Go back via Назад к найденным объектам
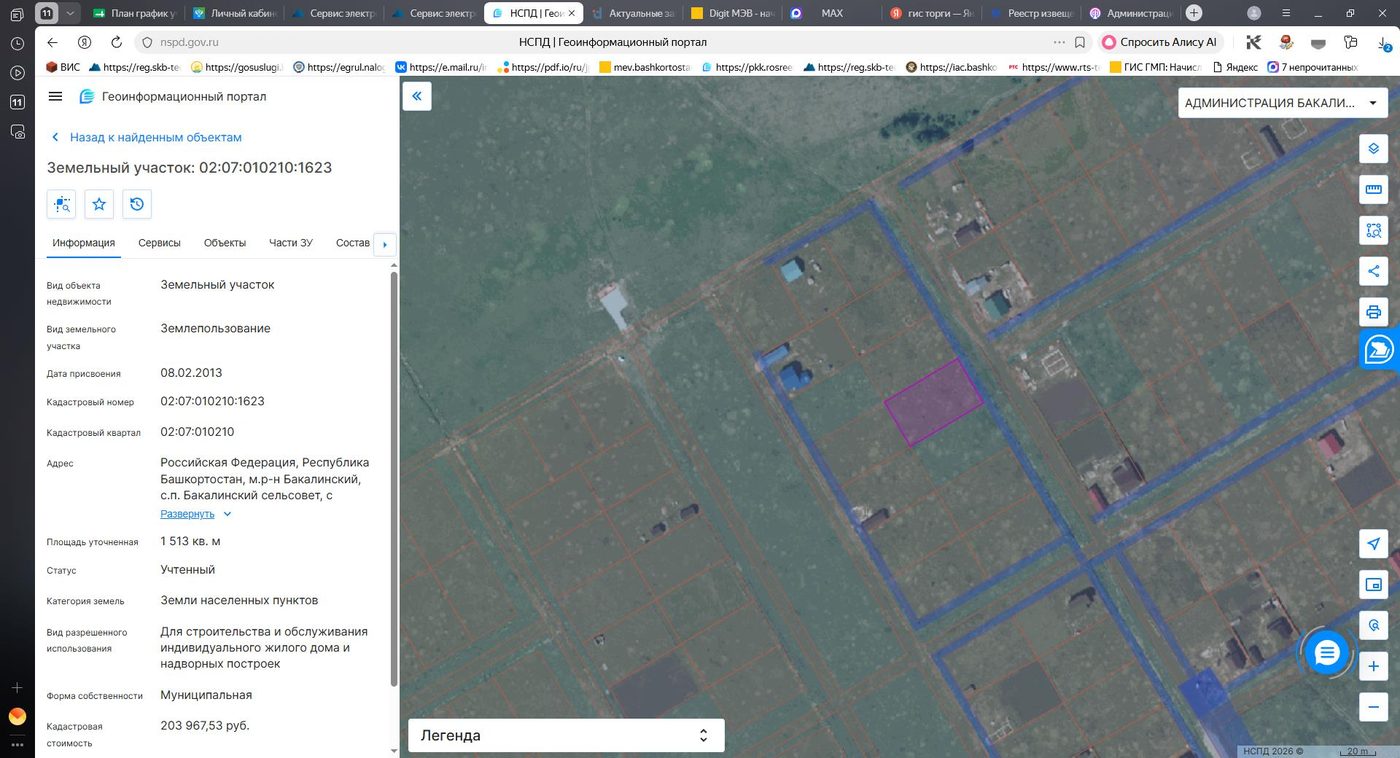The width and height of the screenshot is (1400, 758). (x=147, y=137)
